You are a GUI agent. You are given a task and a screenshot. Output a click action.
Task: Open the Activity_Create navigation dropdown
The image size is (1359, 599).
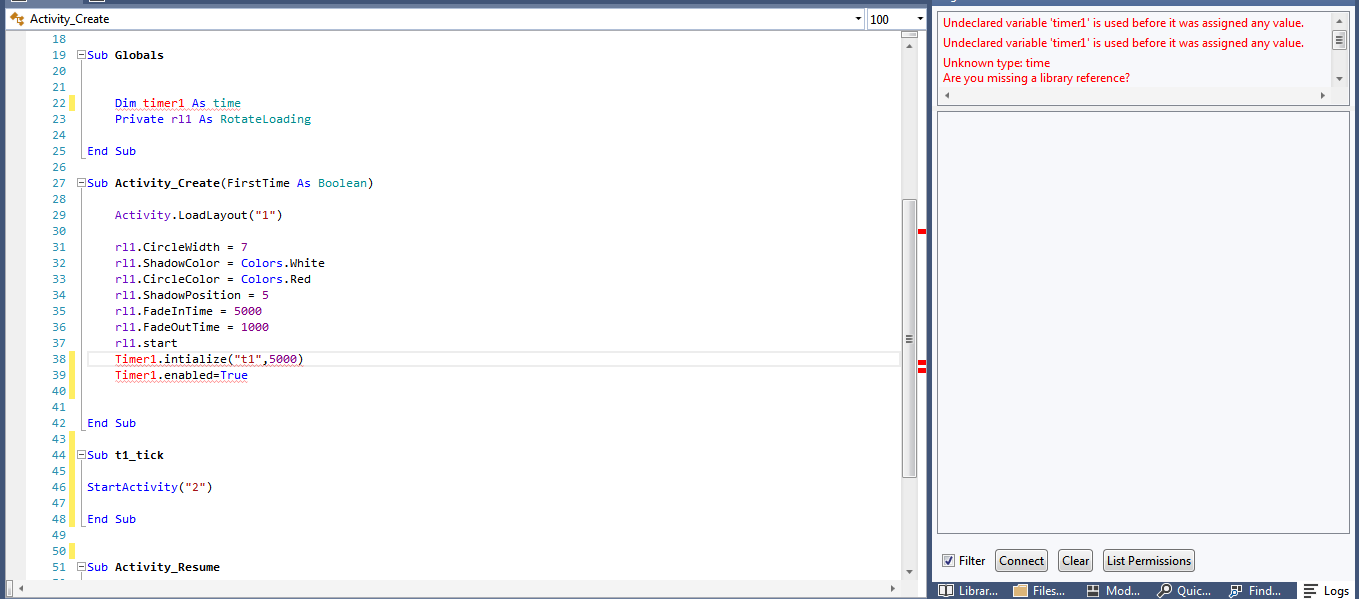[858, 18]
